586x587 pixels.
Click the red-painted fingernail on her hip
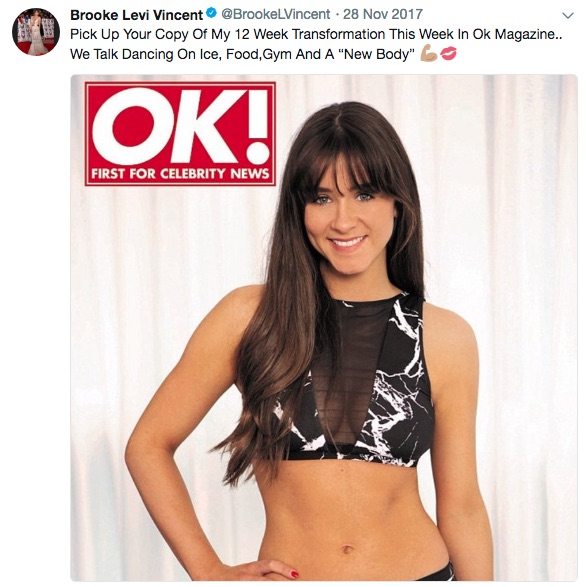(x=295, y=574)
